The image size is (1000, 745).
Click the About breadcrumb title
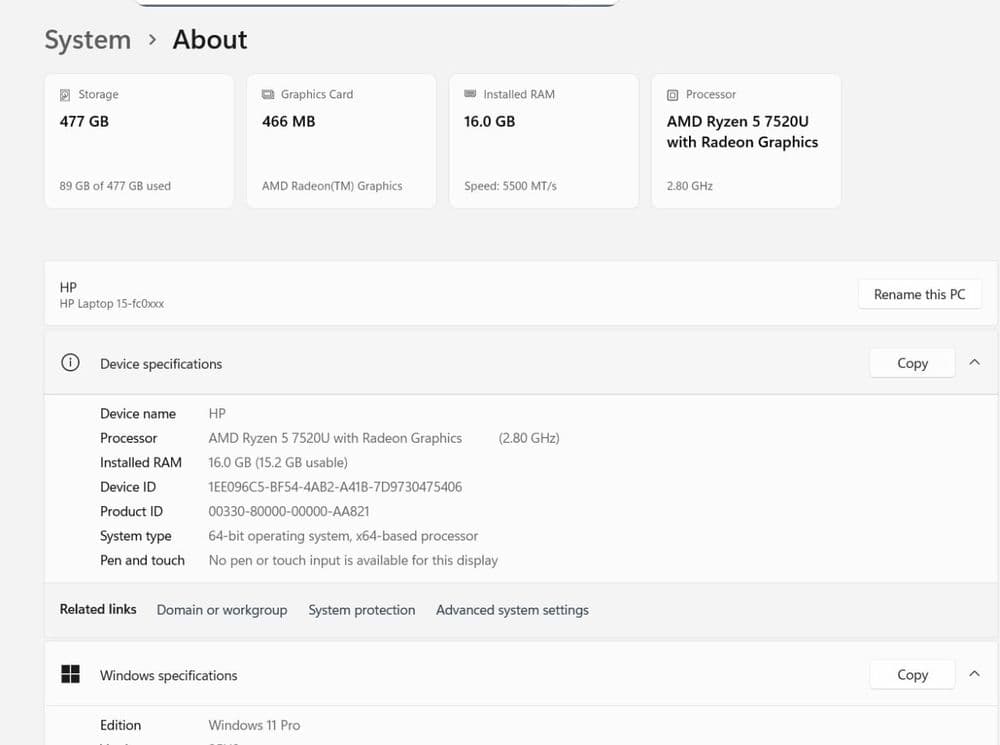(210, 40)
